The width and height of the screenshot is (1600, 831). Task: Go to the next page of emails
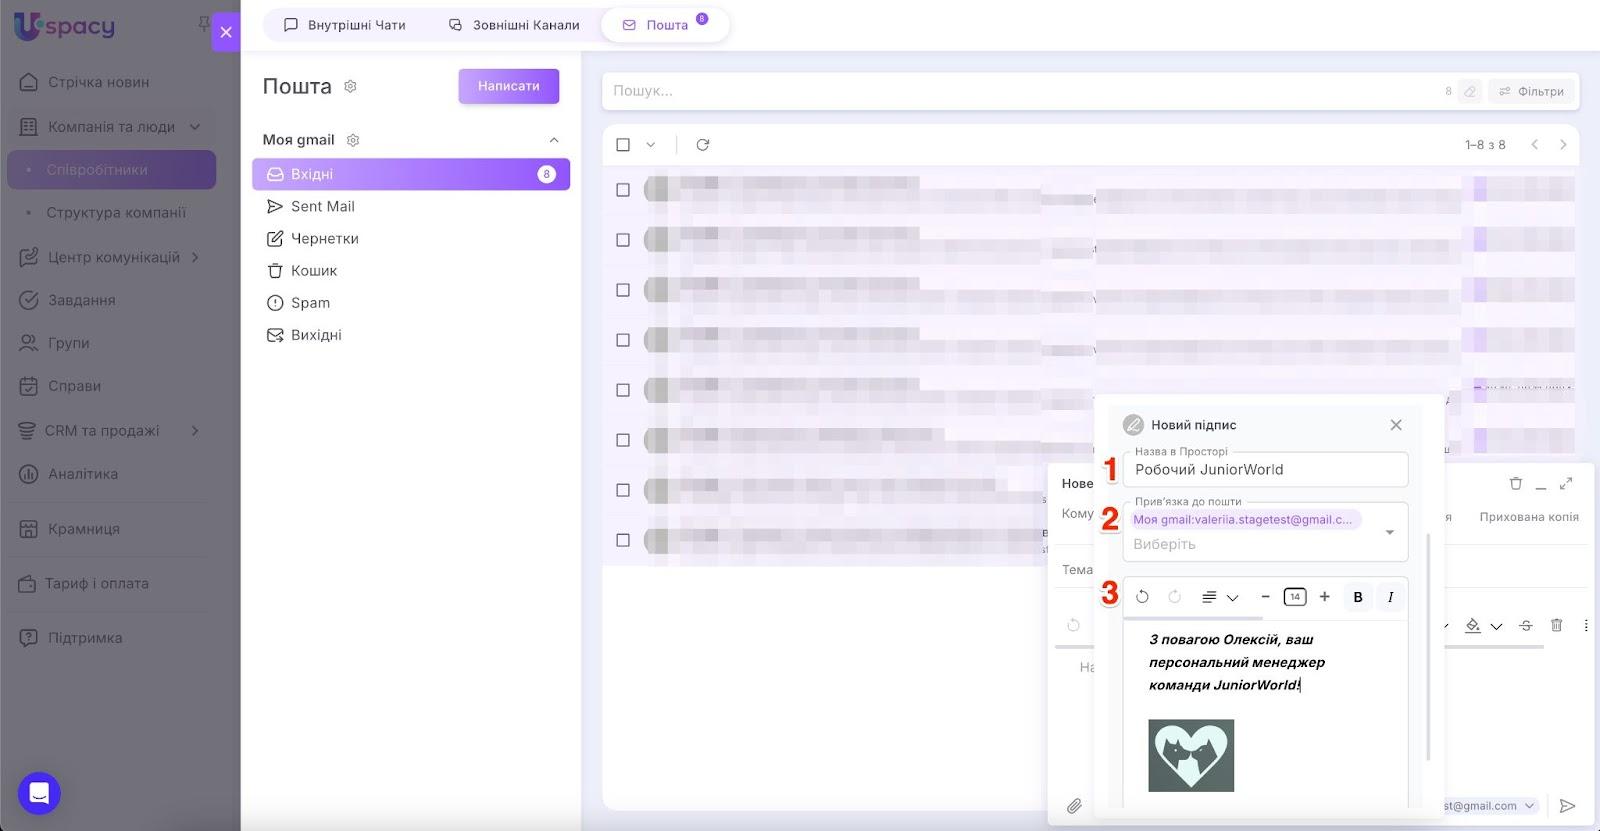[x=1563, y=145]
